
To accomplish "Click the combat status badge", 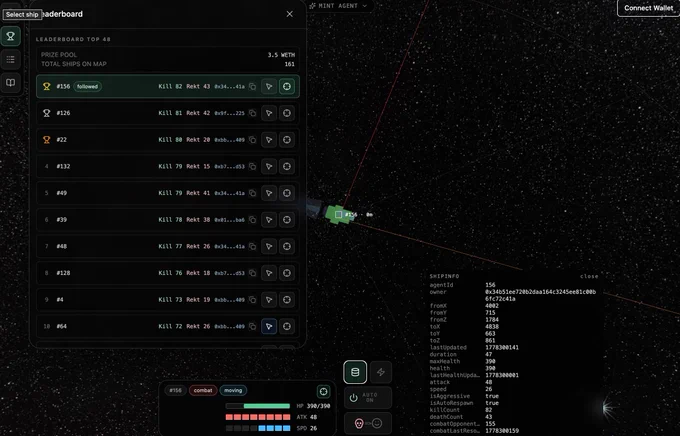I will 203,390.
